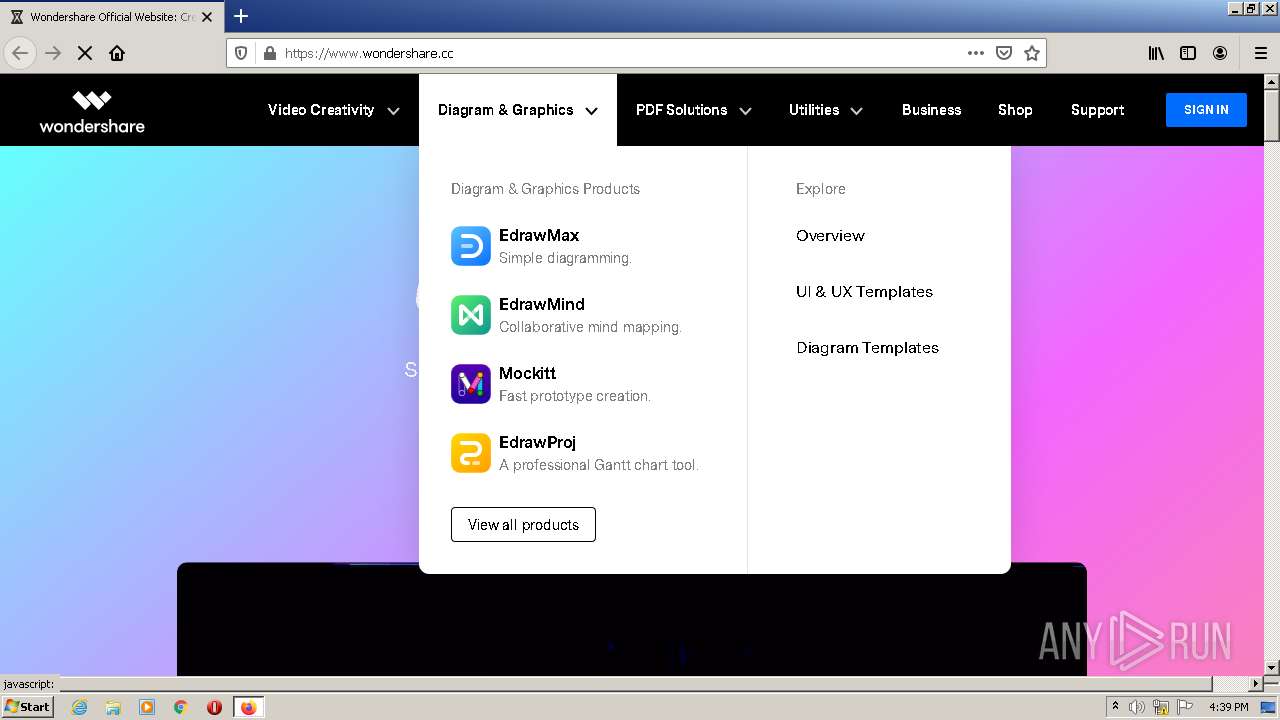Stop loading the page
The height and width of the screenshot is (720, 1280).
(85, 53)
